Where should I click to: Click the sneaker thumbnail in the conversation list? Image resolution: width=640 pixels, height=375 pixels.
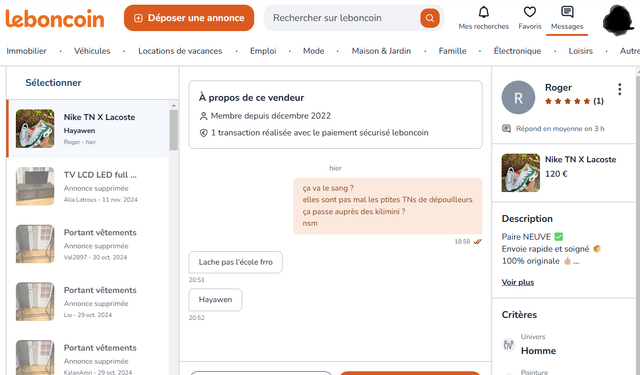coord(35,129)
